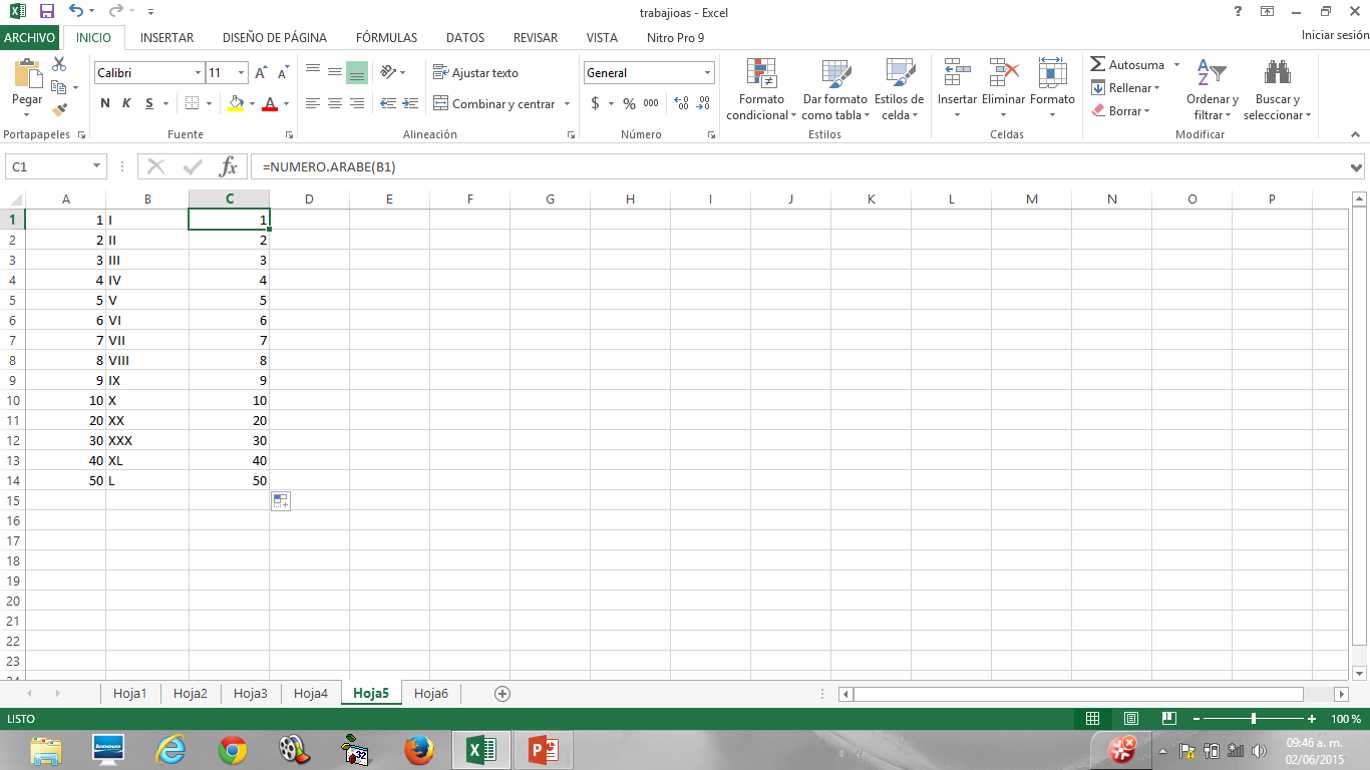Apply bold formatting with the N icon
This screenshot has height=770, width=1370.
(104, 103)
